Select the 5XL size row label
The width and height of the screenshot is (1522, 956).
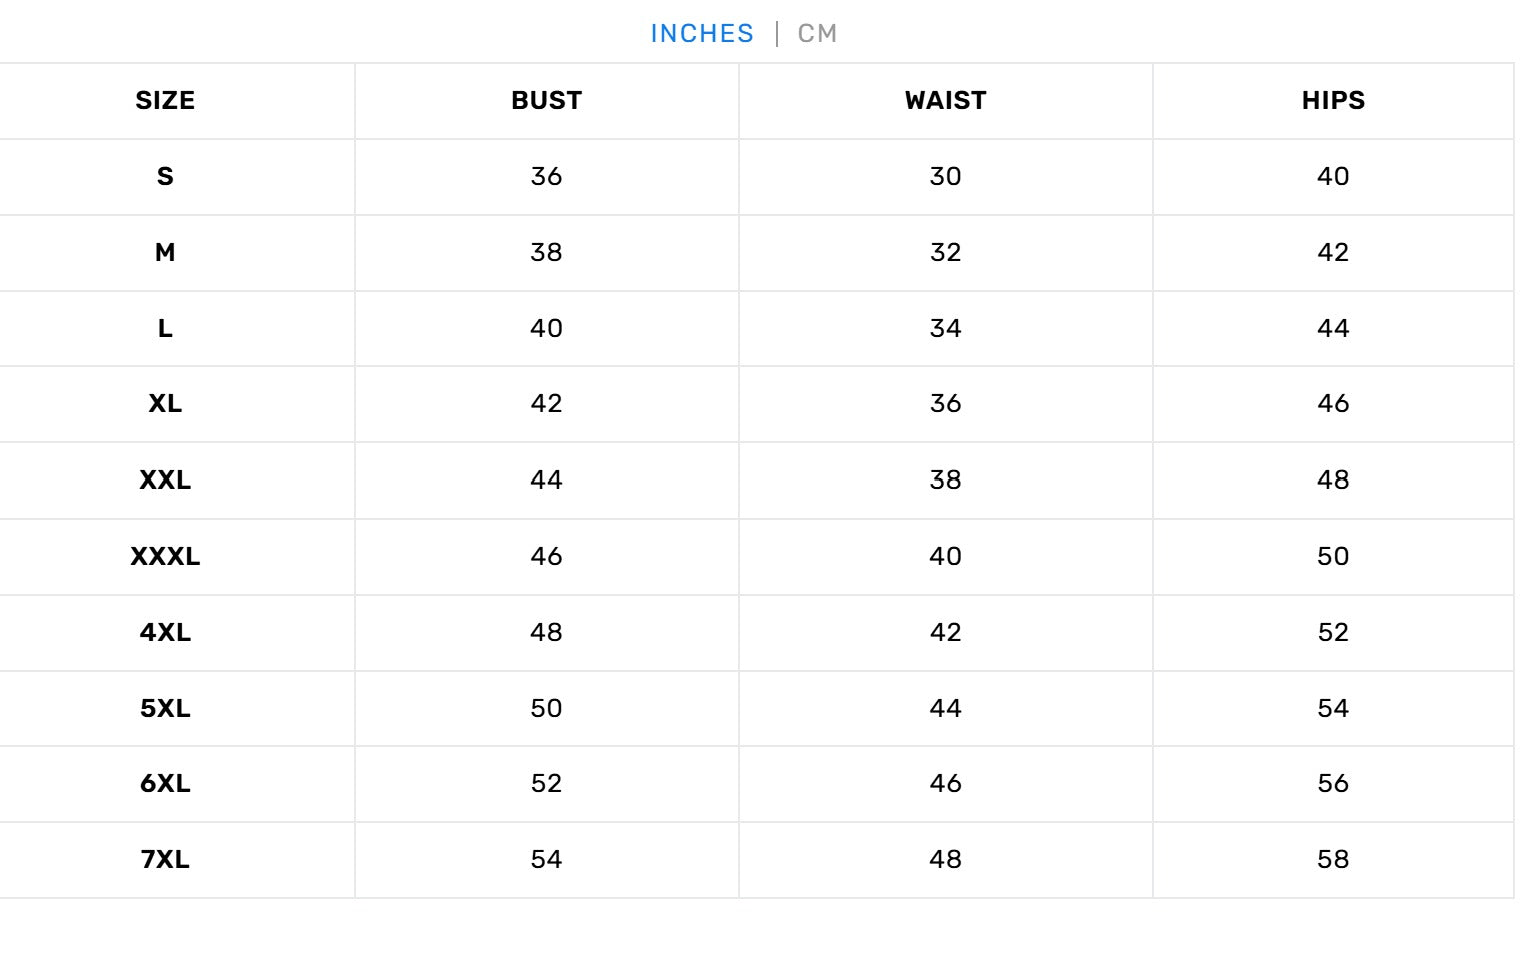pyautogui.click(x=165, y=709)
